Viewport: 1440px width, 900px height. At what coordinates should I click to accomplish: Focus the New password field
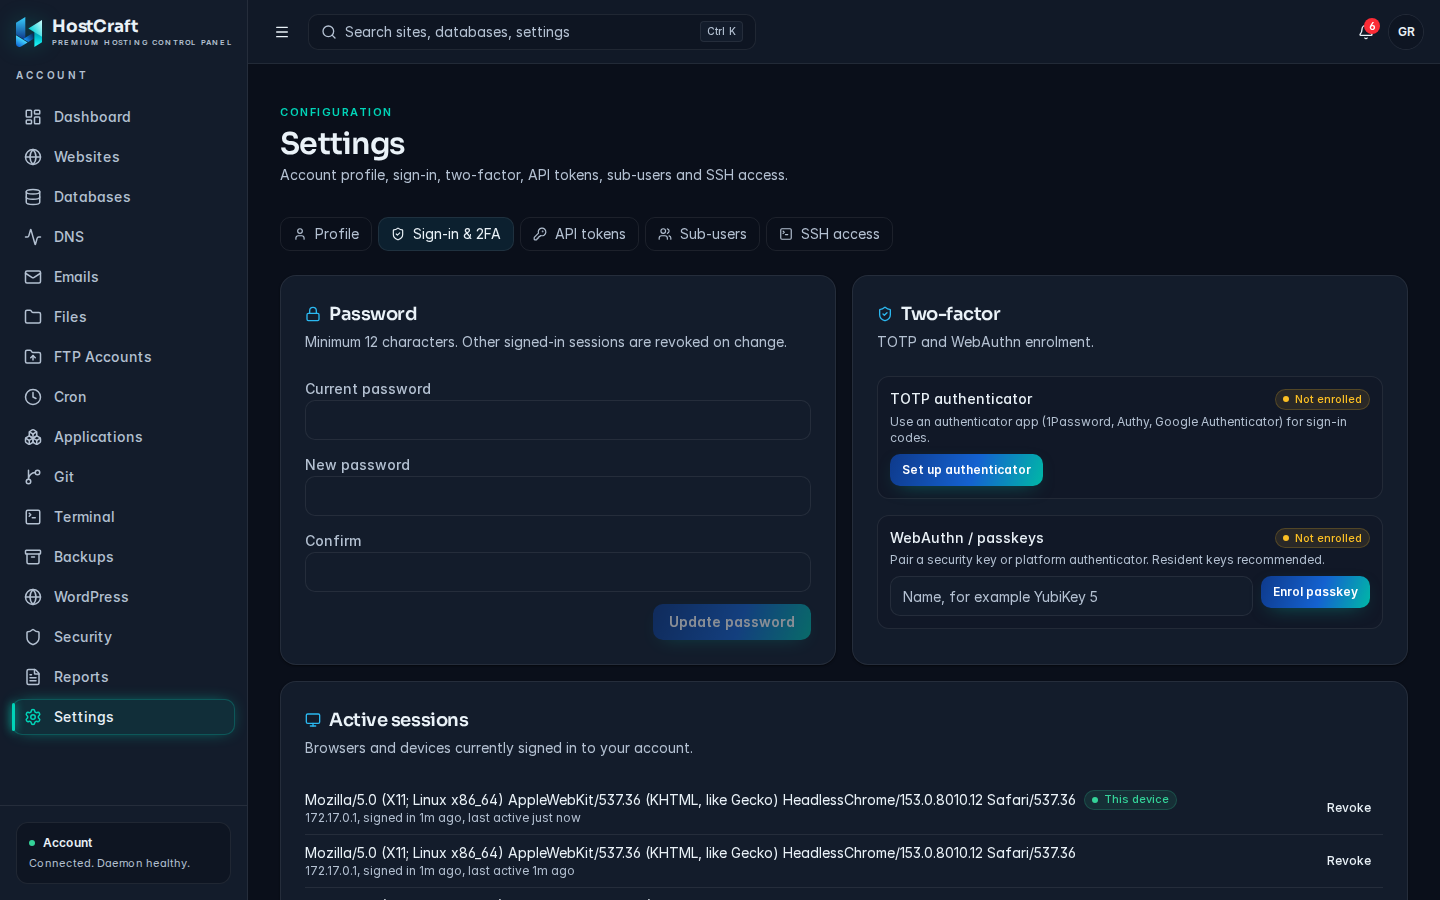pyautogui.click(x=558, y=496)
